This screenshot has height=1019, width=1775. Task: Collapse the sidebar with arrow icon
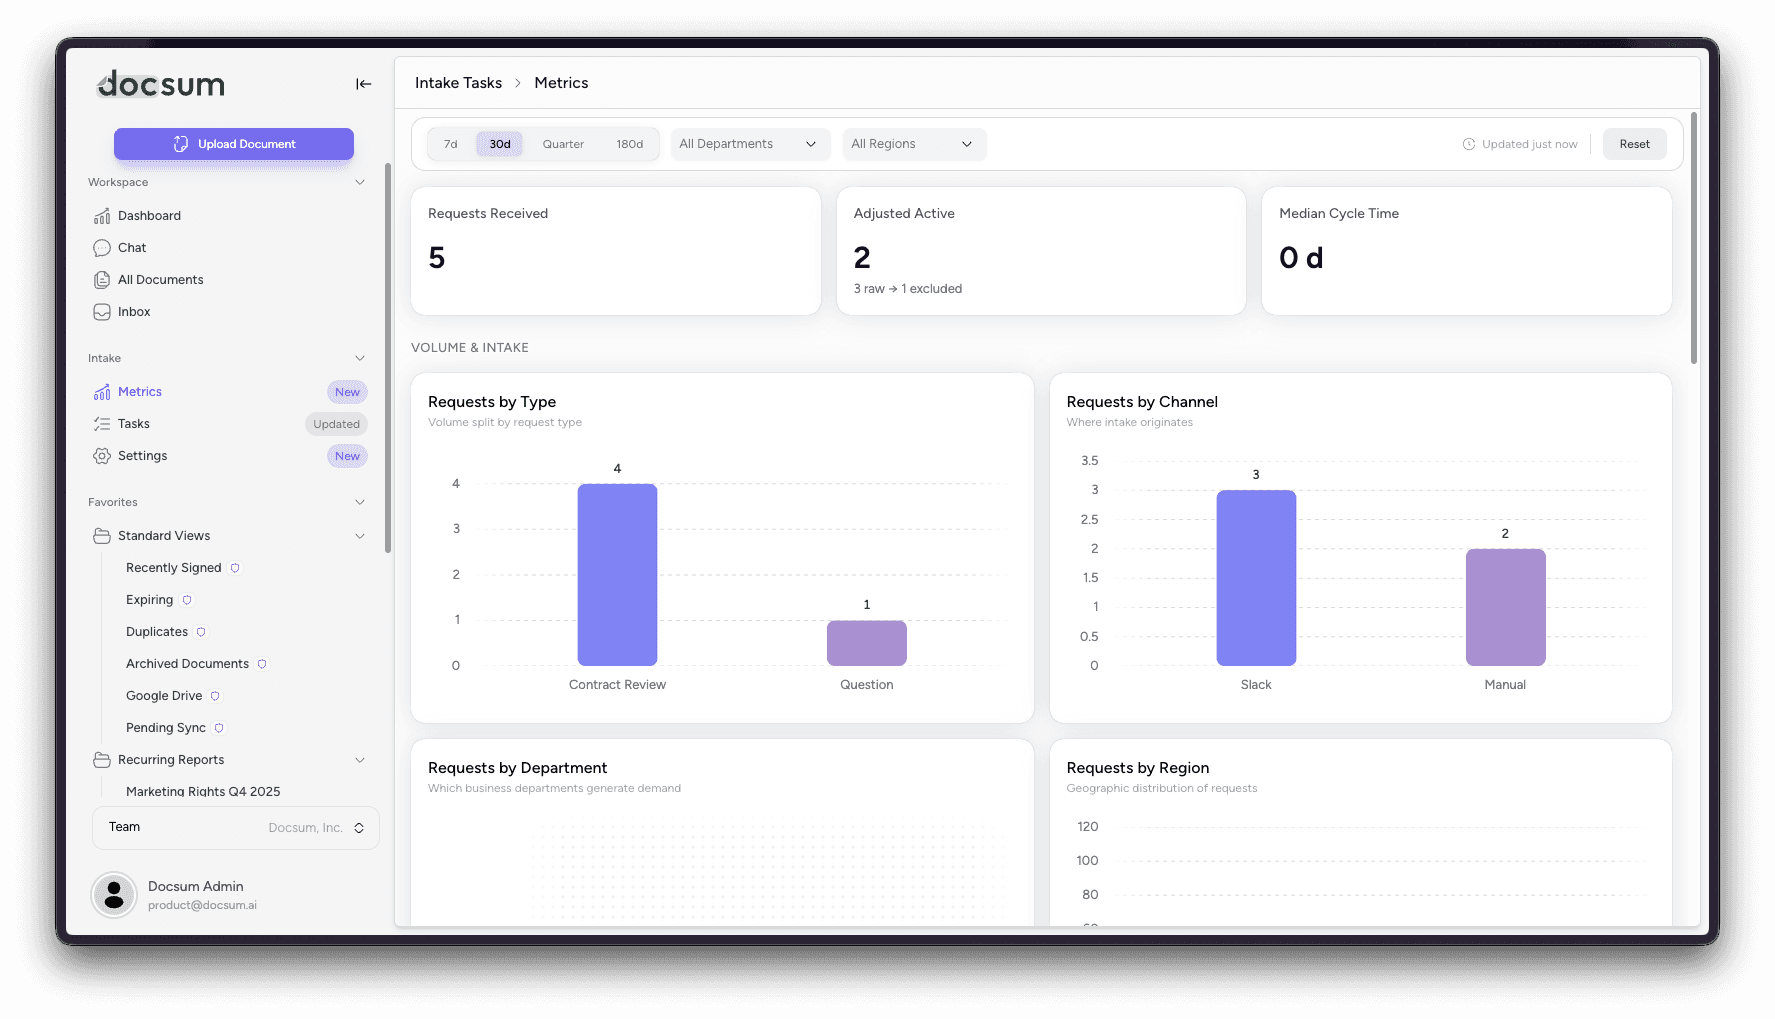click(x=364, y=84)
